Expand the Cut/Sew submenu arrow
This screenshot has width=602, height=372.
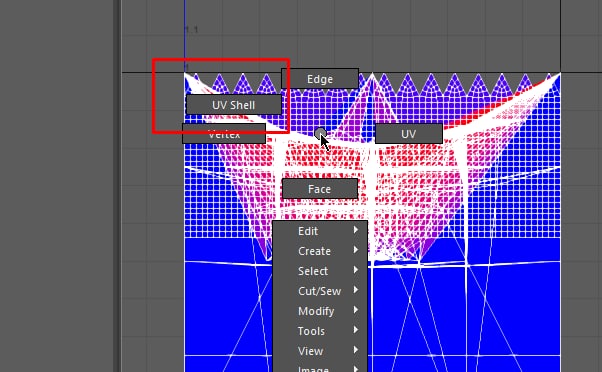356,290
